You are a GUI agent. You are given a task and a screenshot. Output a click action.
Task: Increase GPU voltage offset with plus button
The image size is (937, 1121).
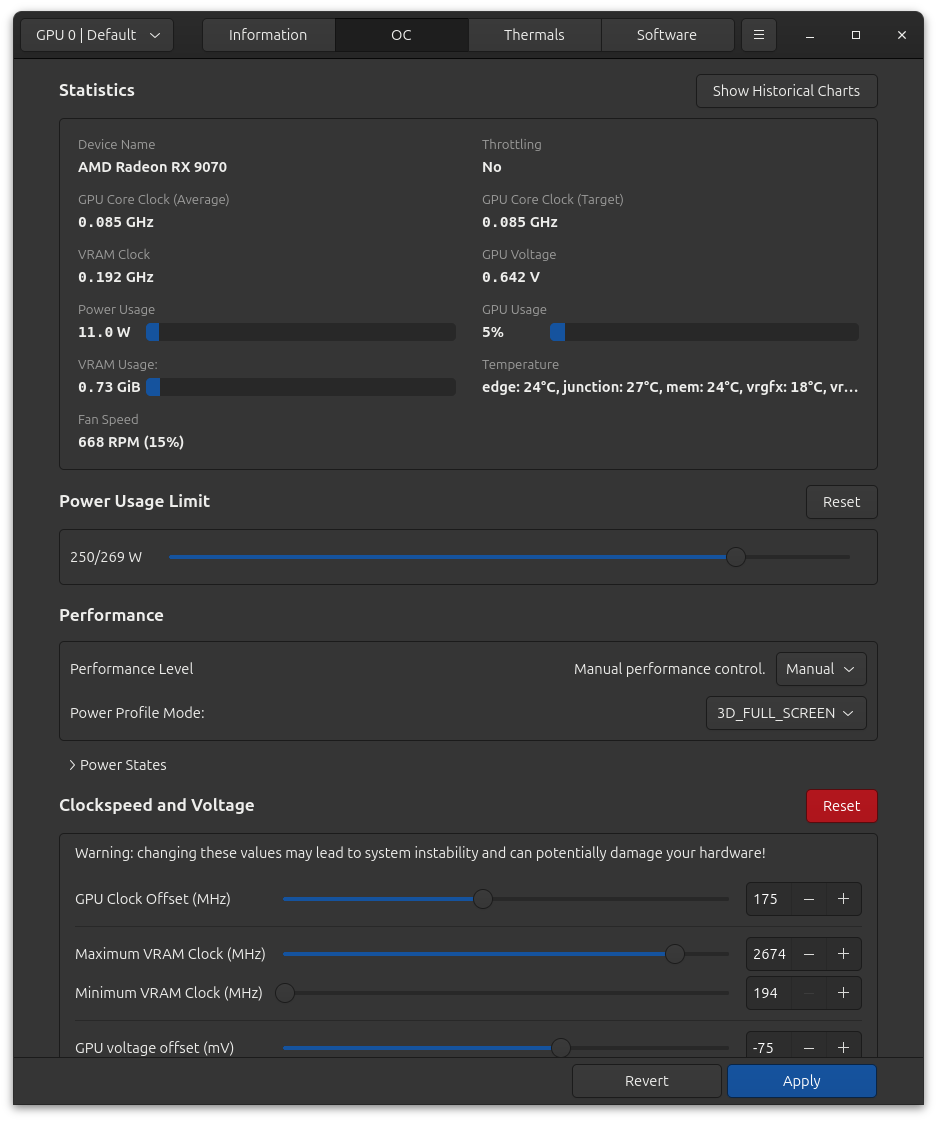[x=843, y=1047]
